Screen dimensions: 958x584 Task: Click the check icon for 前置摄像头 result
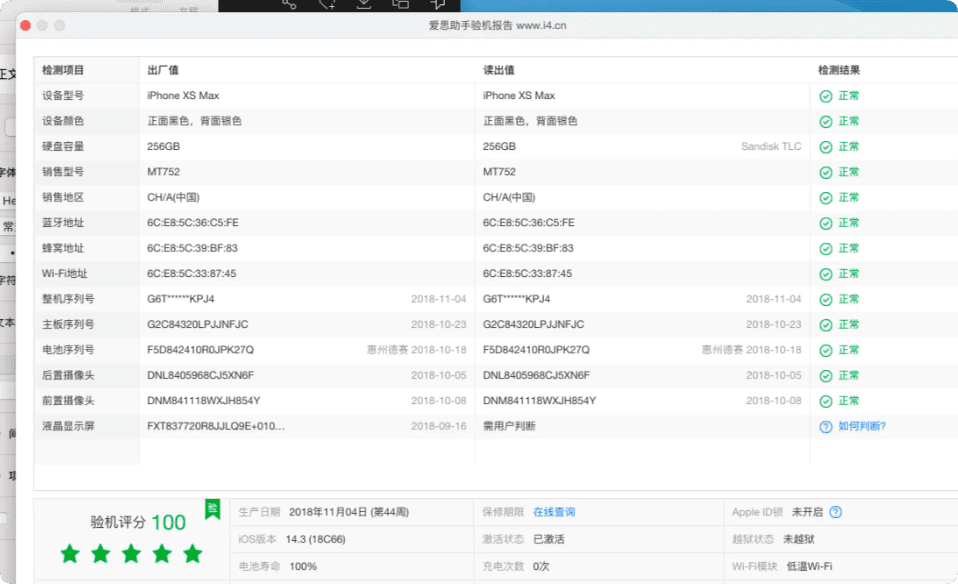coord(825,401)
